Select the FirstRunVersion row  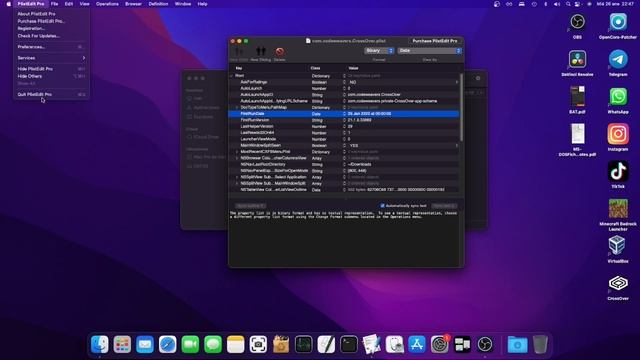344,120
